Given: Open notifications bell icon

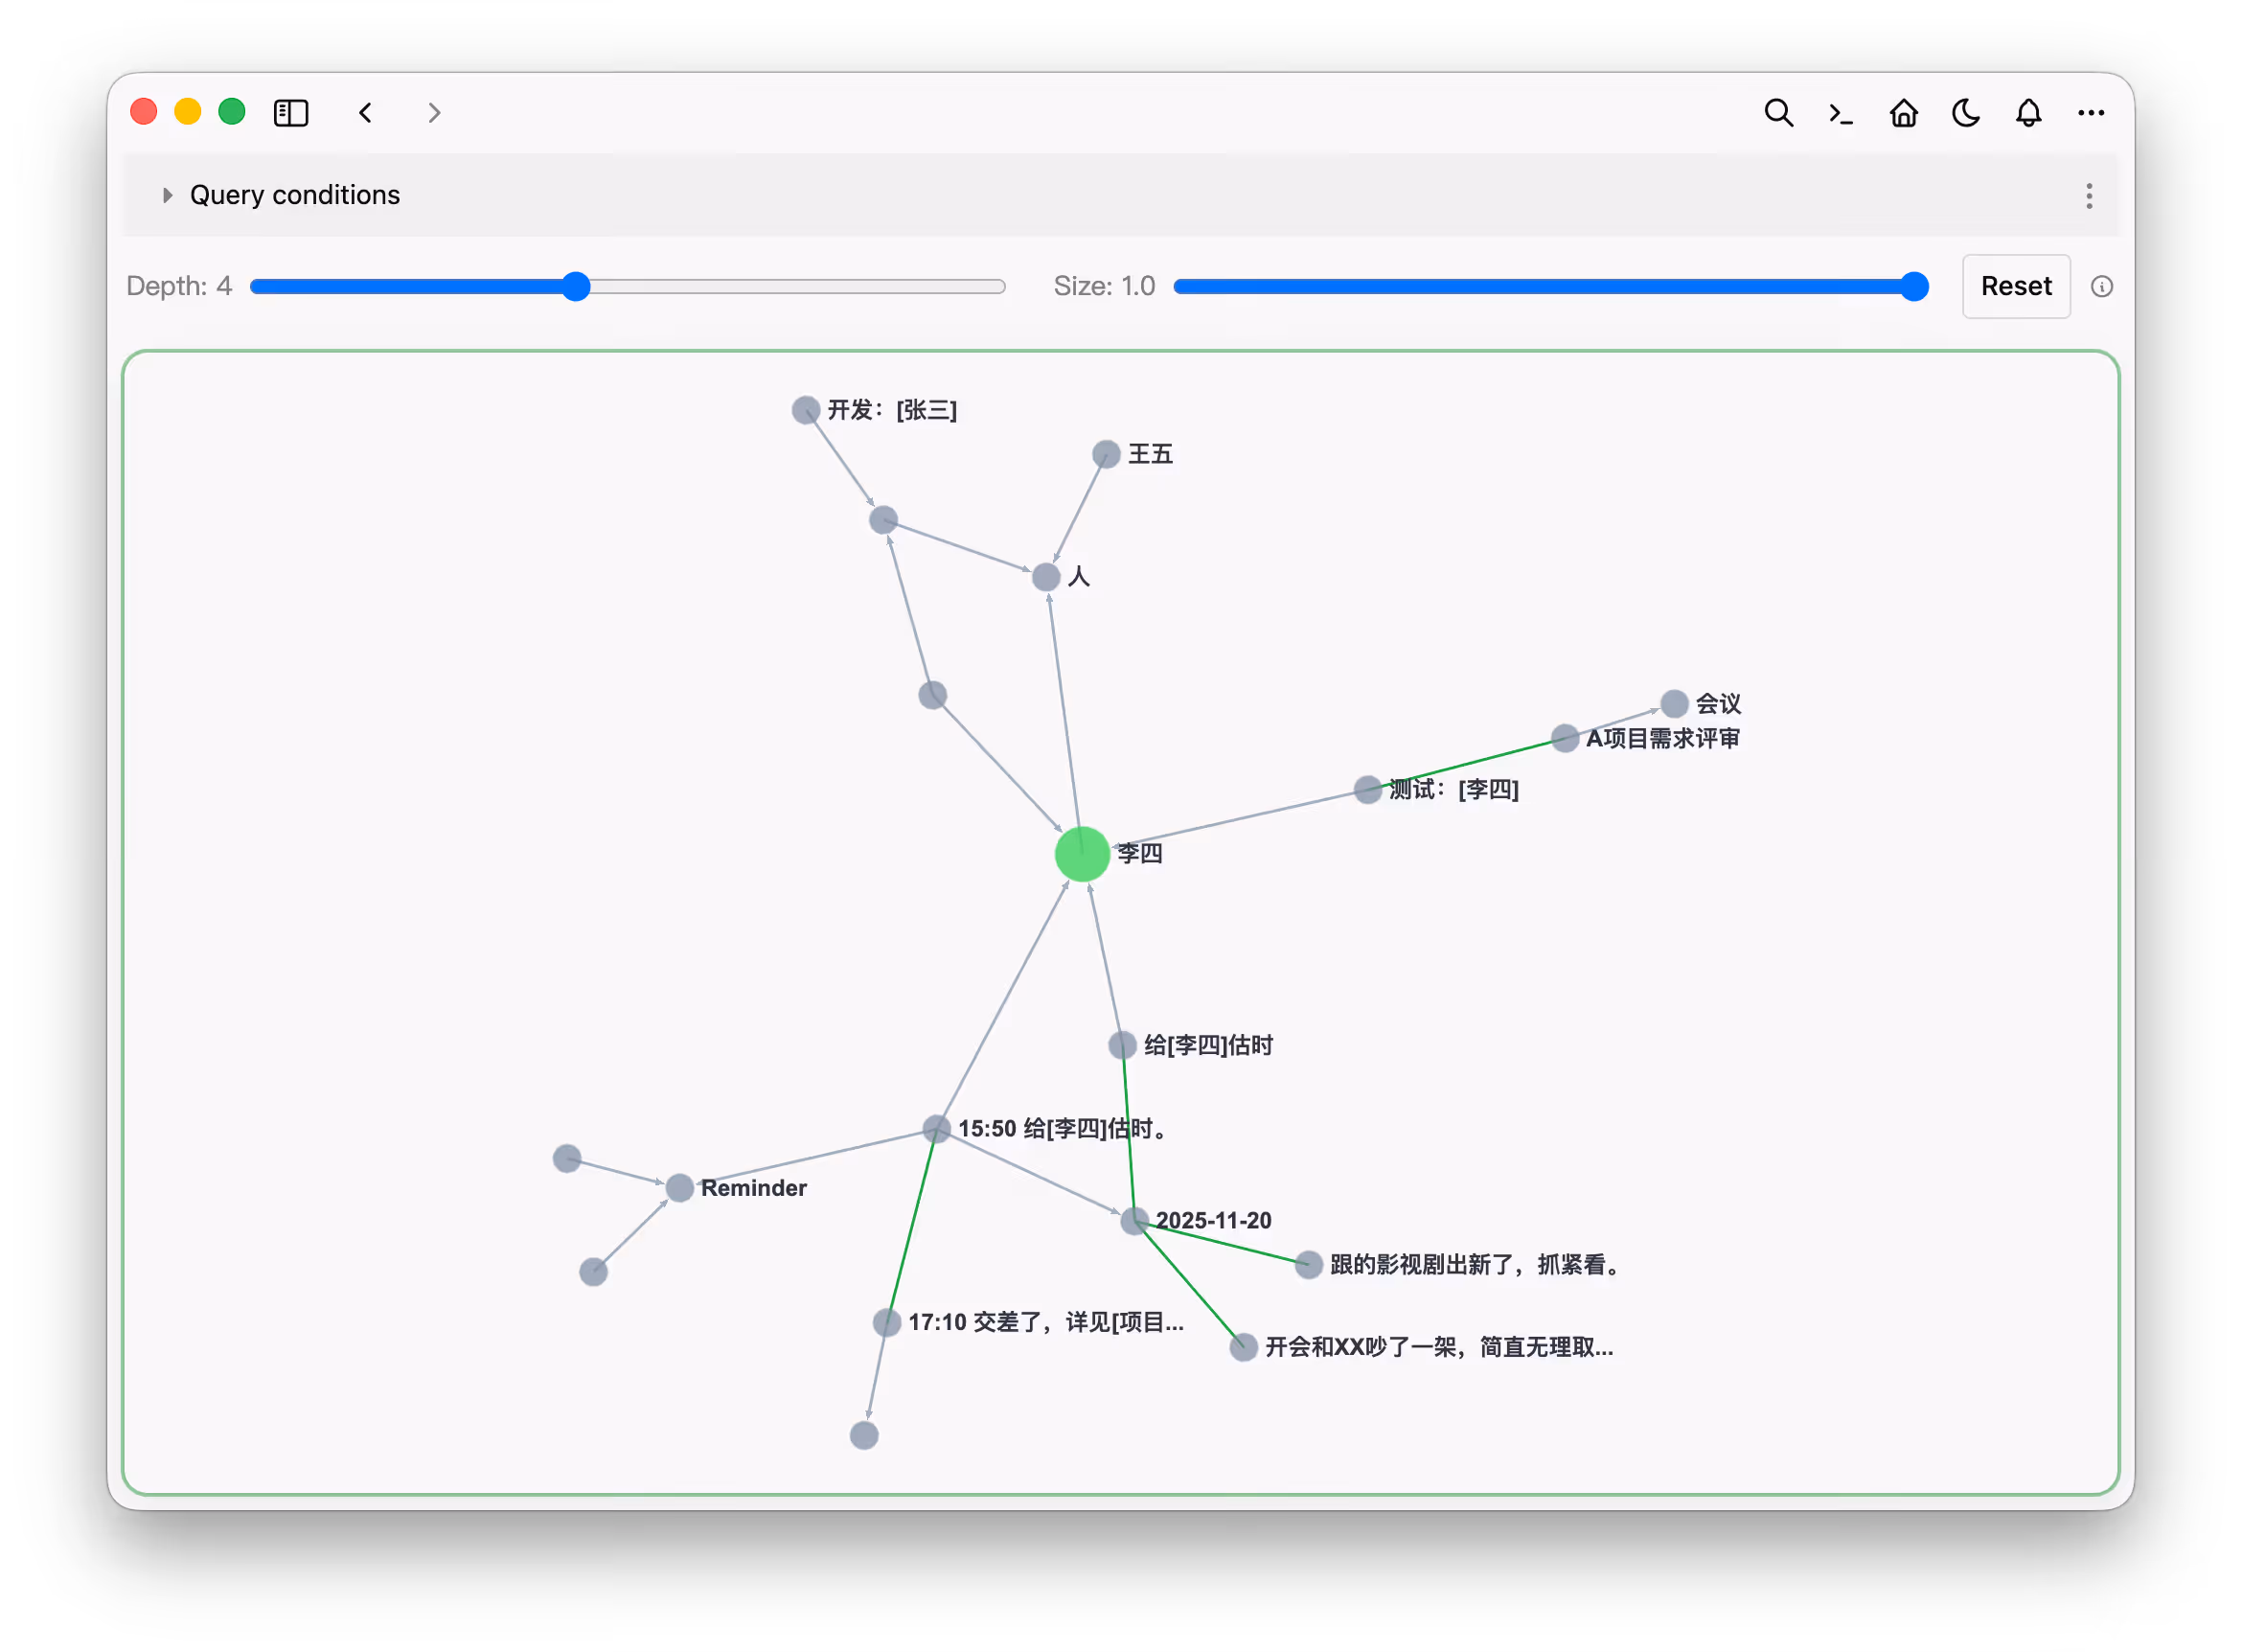Looking at the screenshot, I should click(x=2028, y=113).
